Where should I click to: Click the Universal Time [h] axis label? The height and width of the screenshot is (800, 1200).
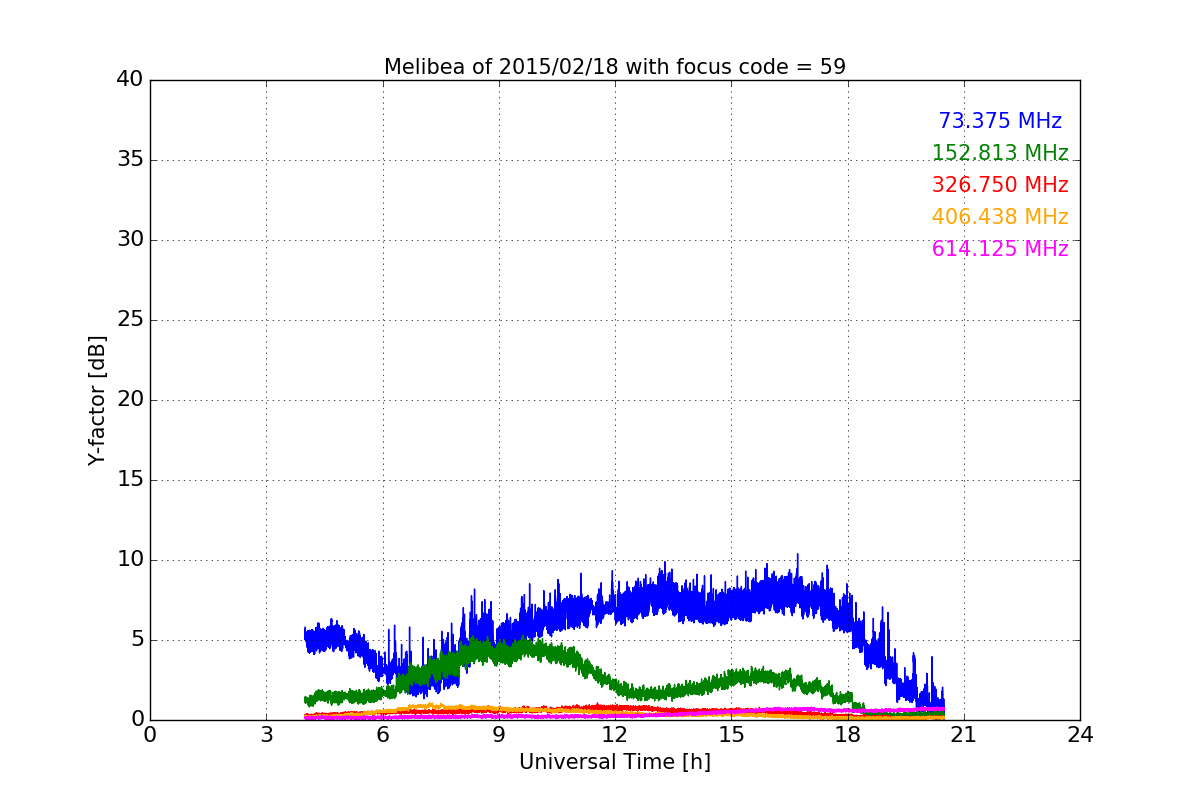pyautogui.click(x=615, y=762)
